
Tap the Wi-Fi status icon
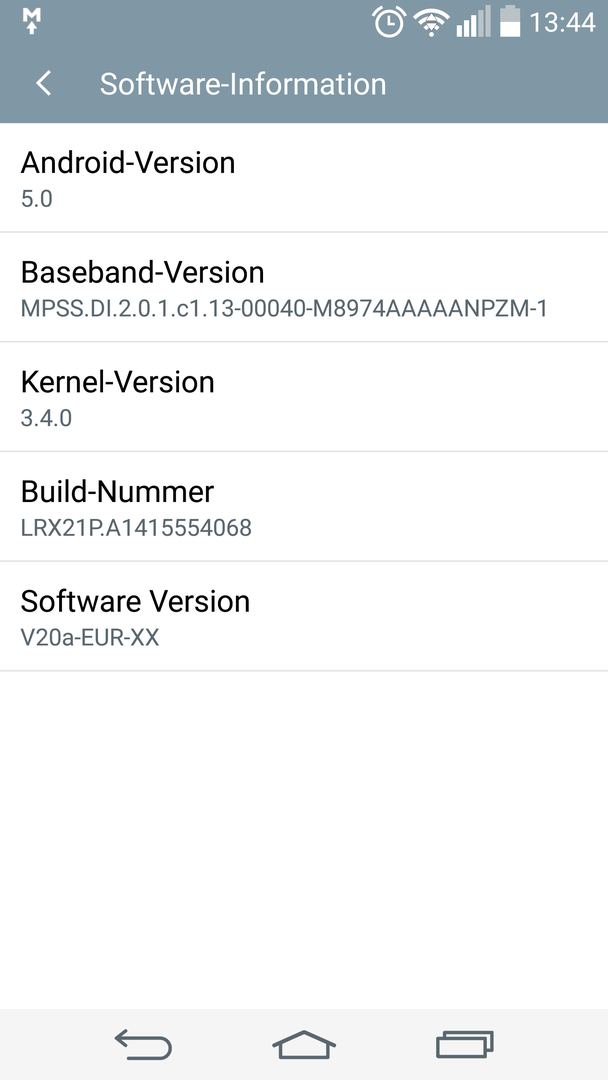(x=431, y=23)
